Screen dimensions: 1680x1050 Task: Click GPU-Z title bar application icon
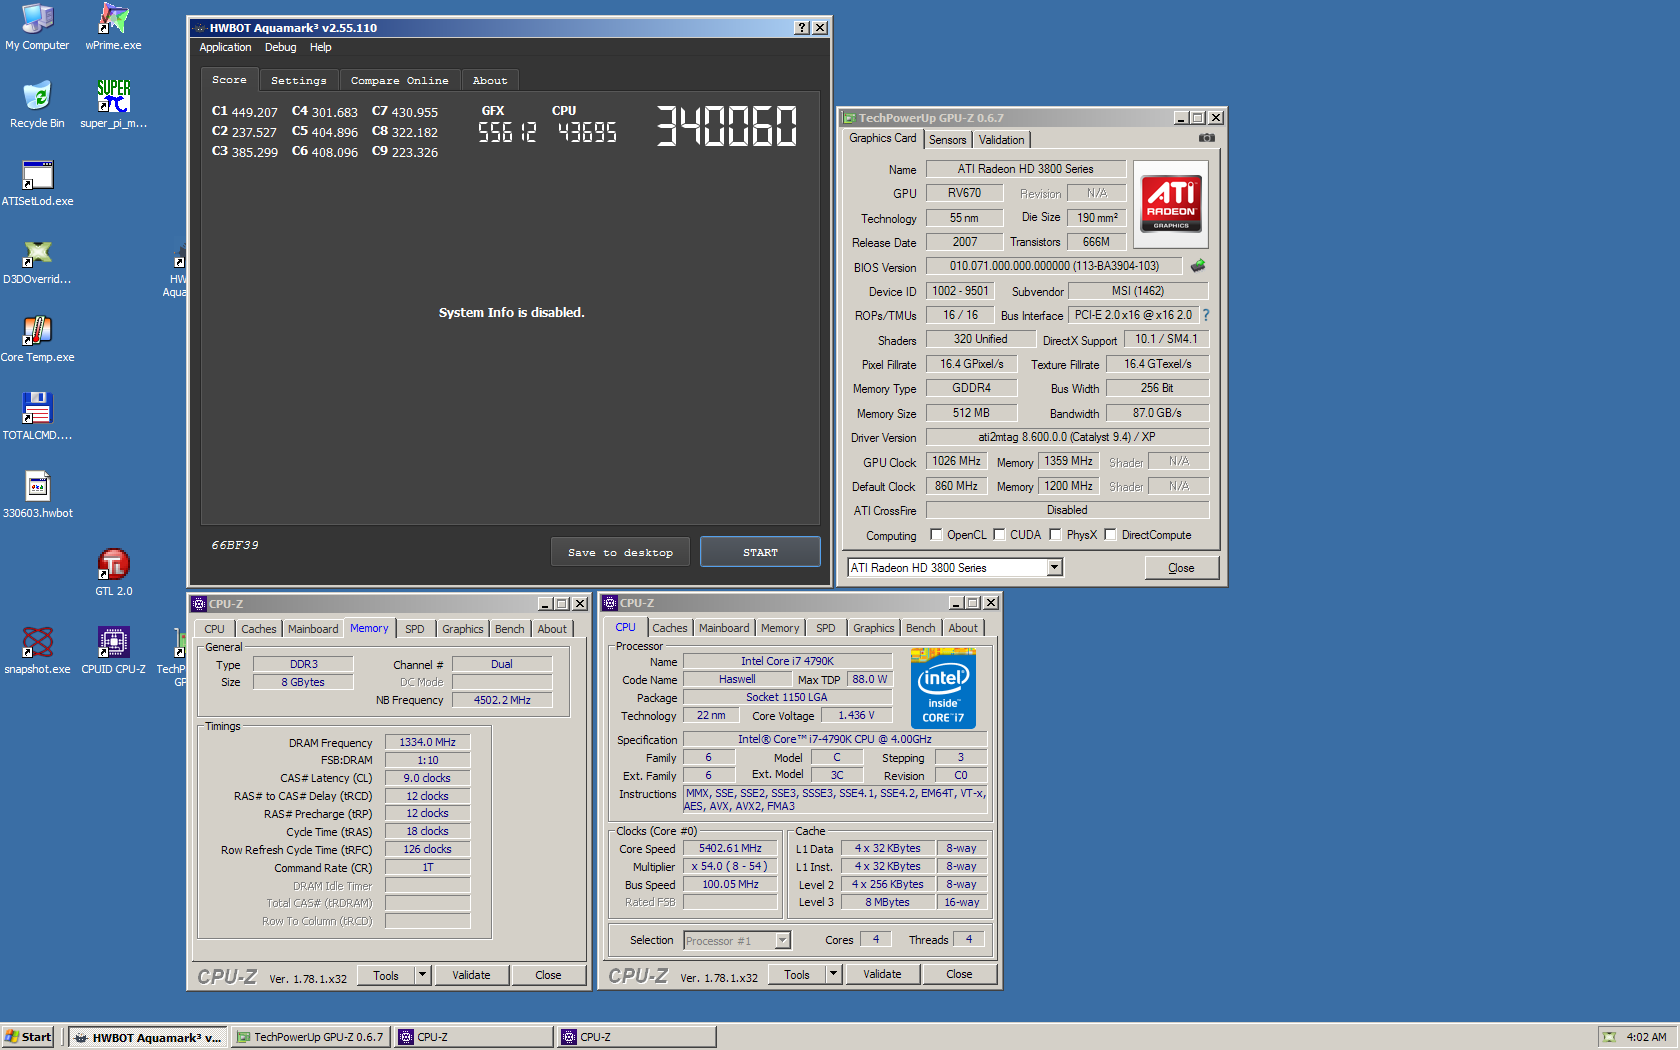[x=849, y=118]
